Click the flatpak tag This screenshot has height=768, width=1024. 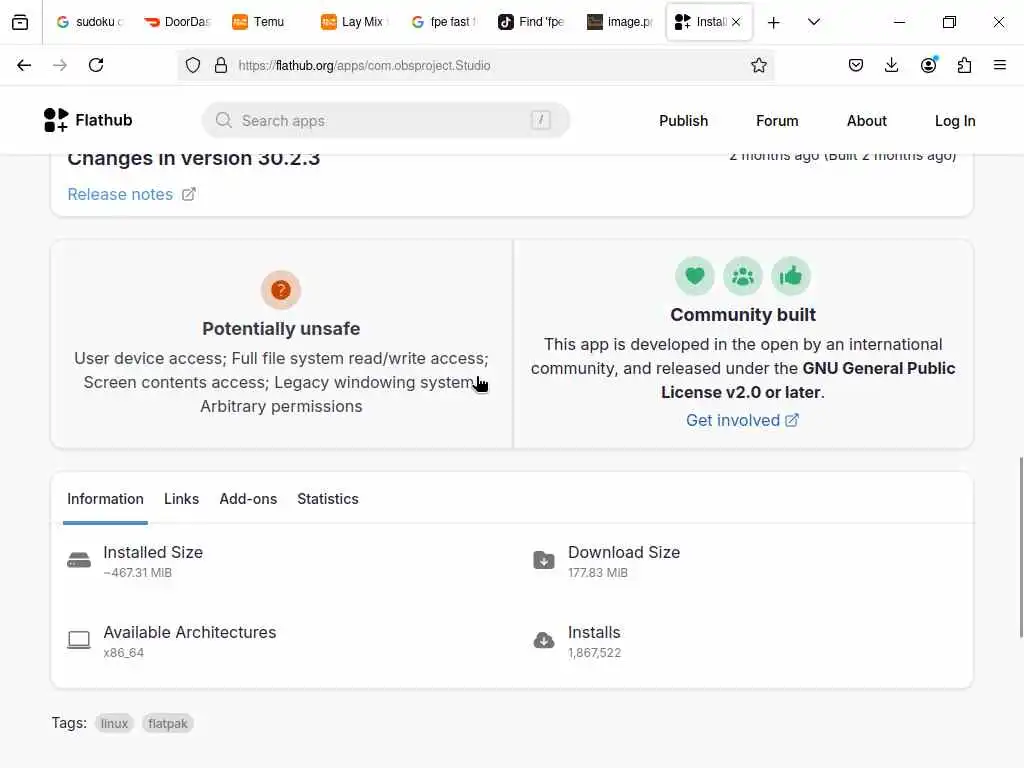tap(168, 724)
